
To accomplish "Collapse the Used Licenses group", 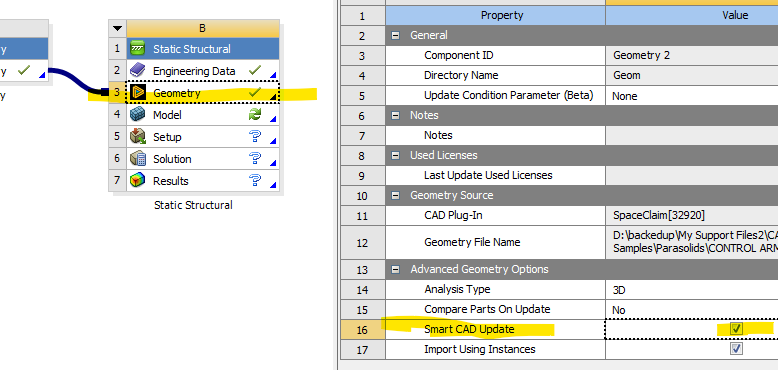I will pos(395,156).
